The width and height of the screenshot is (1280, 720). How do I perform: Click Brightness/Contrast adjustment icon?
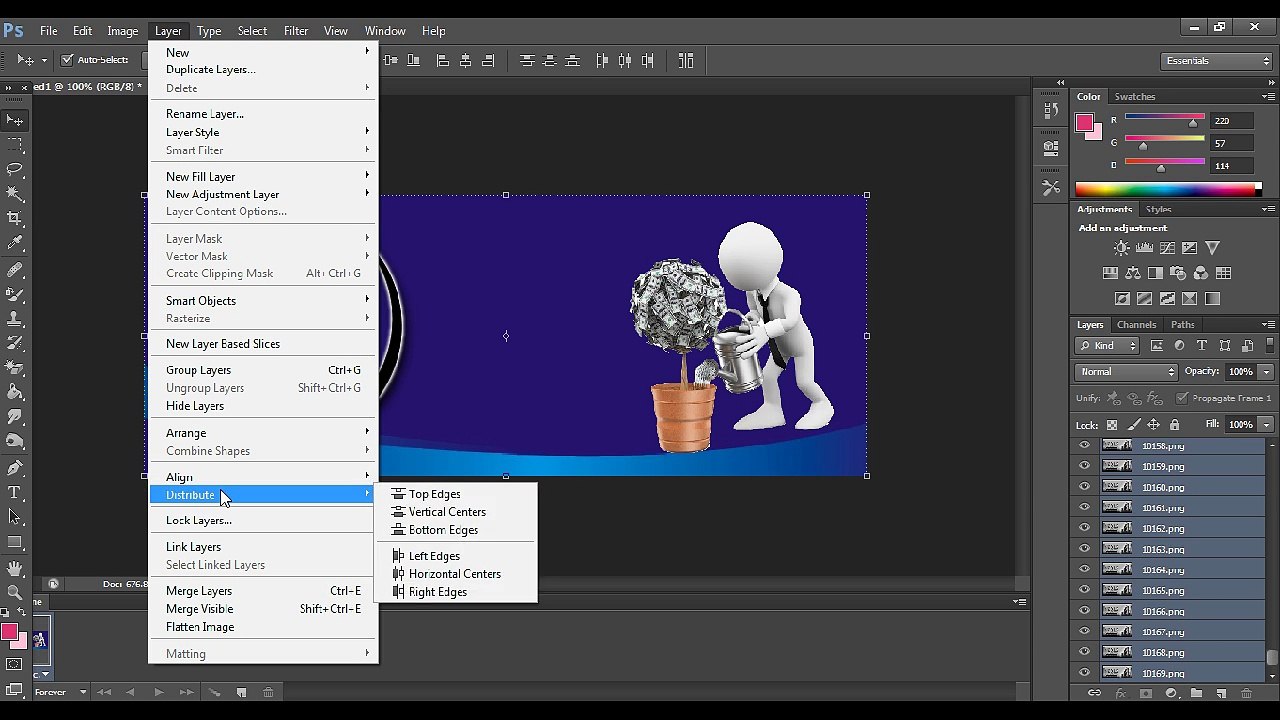tap(1122, 248)
